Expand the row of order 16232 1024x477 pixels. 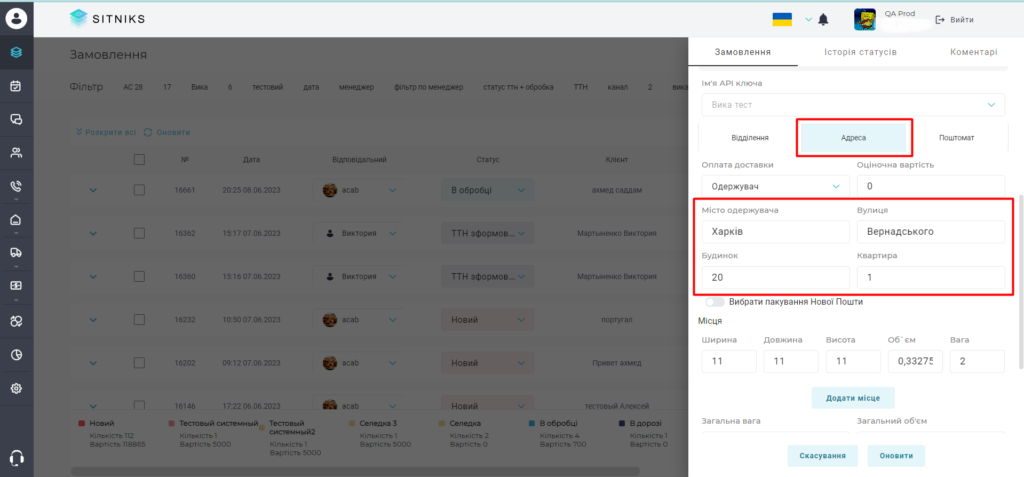pos(93,320)
